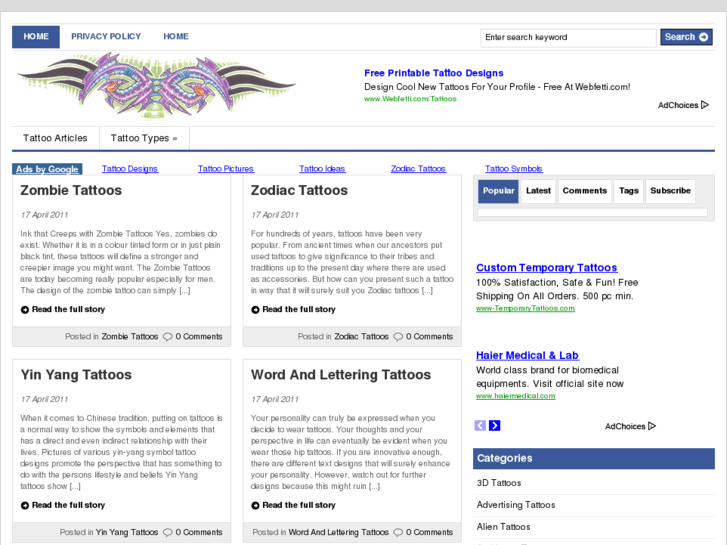Image resolution: width=727 pixels, height=545 pixels.
Task: Switch to the Latest tab
Action: point(538,191)
